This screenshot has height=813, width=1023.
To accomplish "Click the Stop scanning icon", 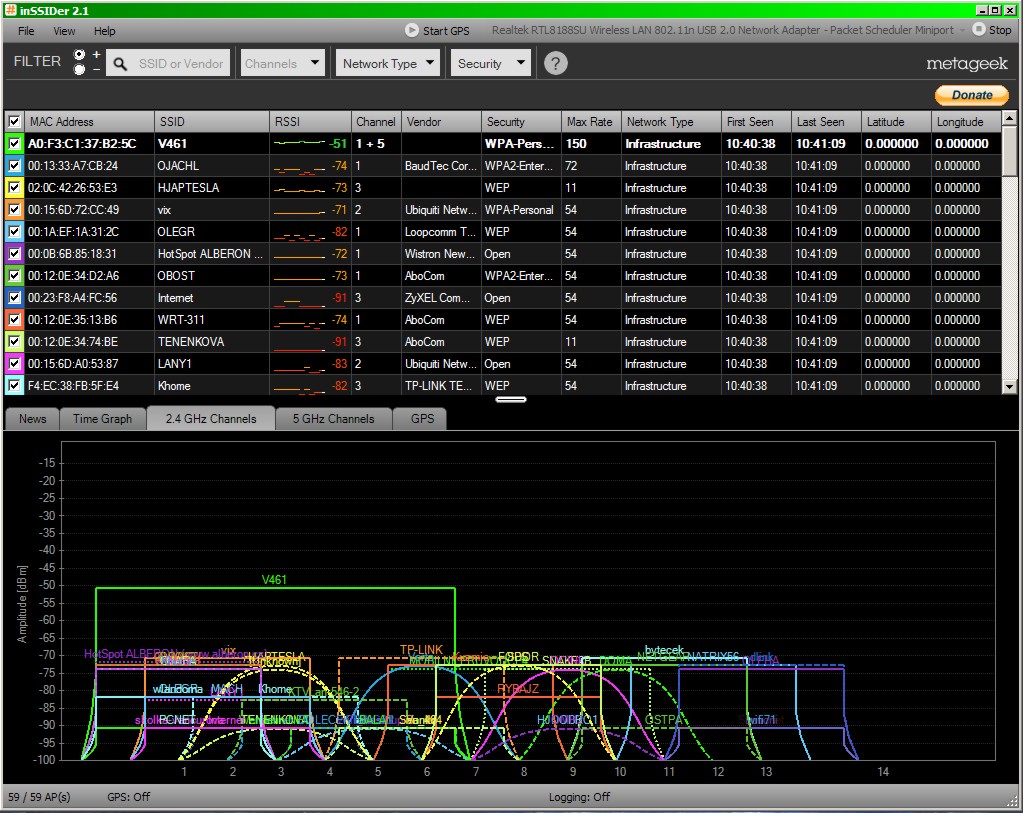I will (979, 30).
